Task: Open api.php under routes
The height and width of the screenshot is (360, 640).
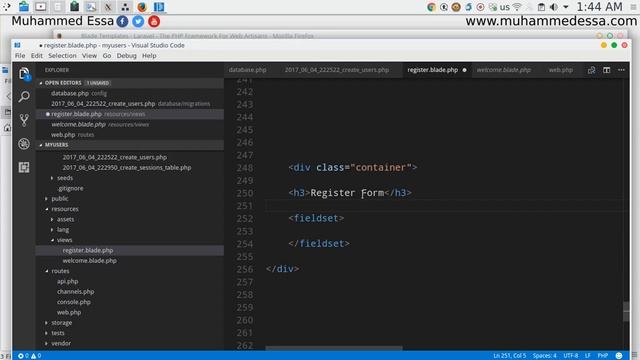Action: coord(130,281)
